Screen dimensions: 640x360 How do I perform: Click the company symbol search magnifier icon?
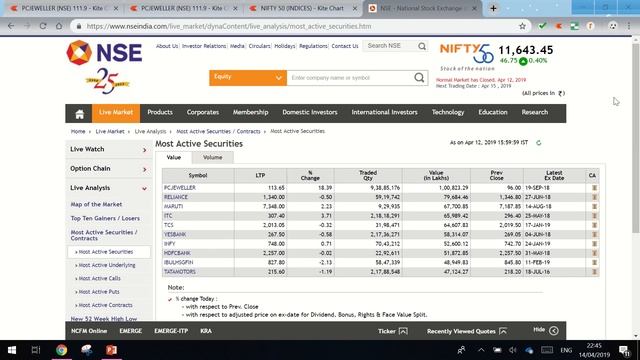click(x=419, y=78)
